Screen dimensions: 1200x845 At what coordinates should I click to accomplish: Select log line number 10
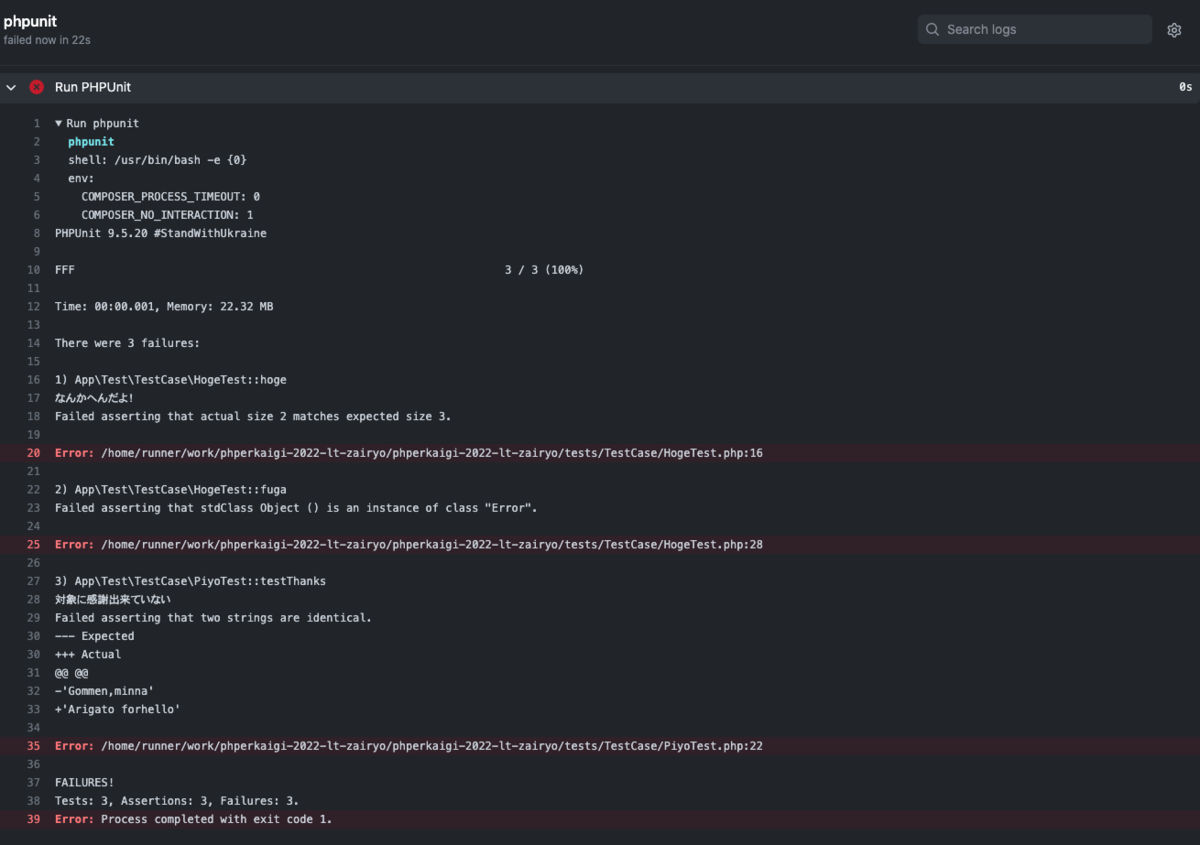pyautogui.click(x=34, y=270)
